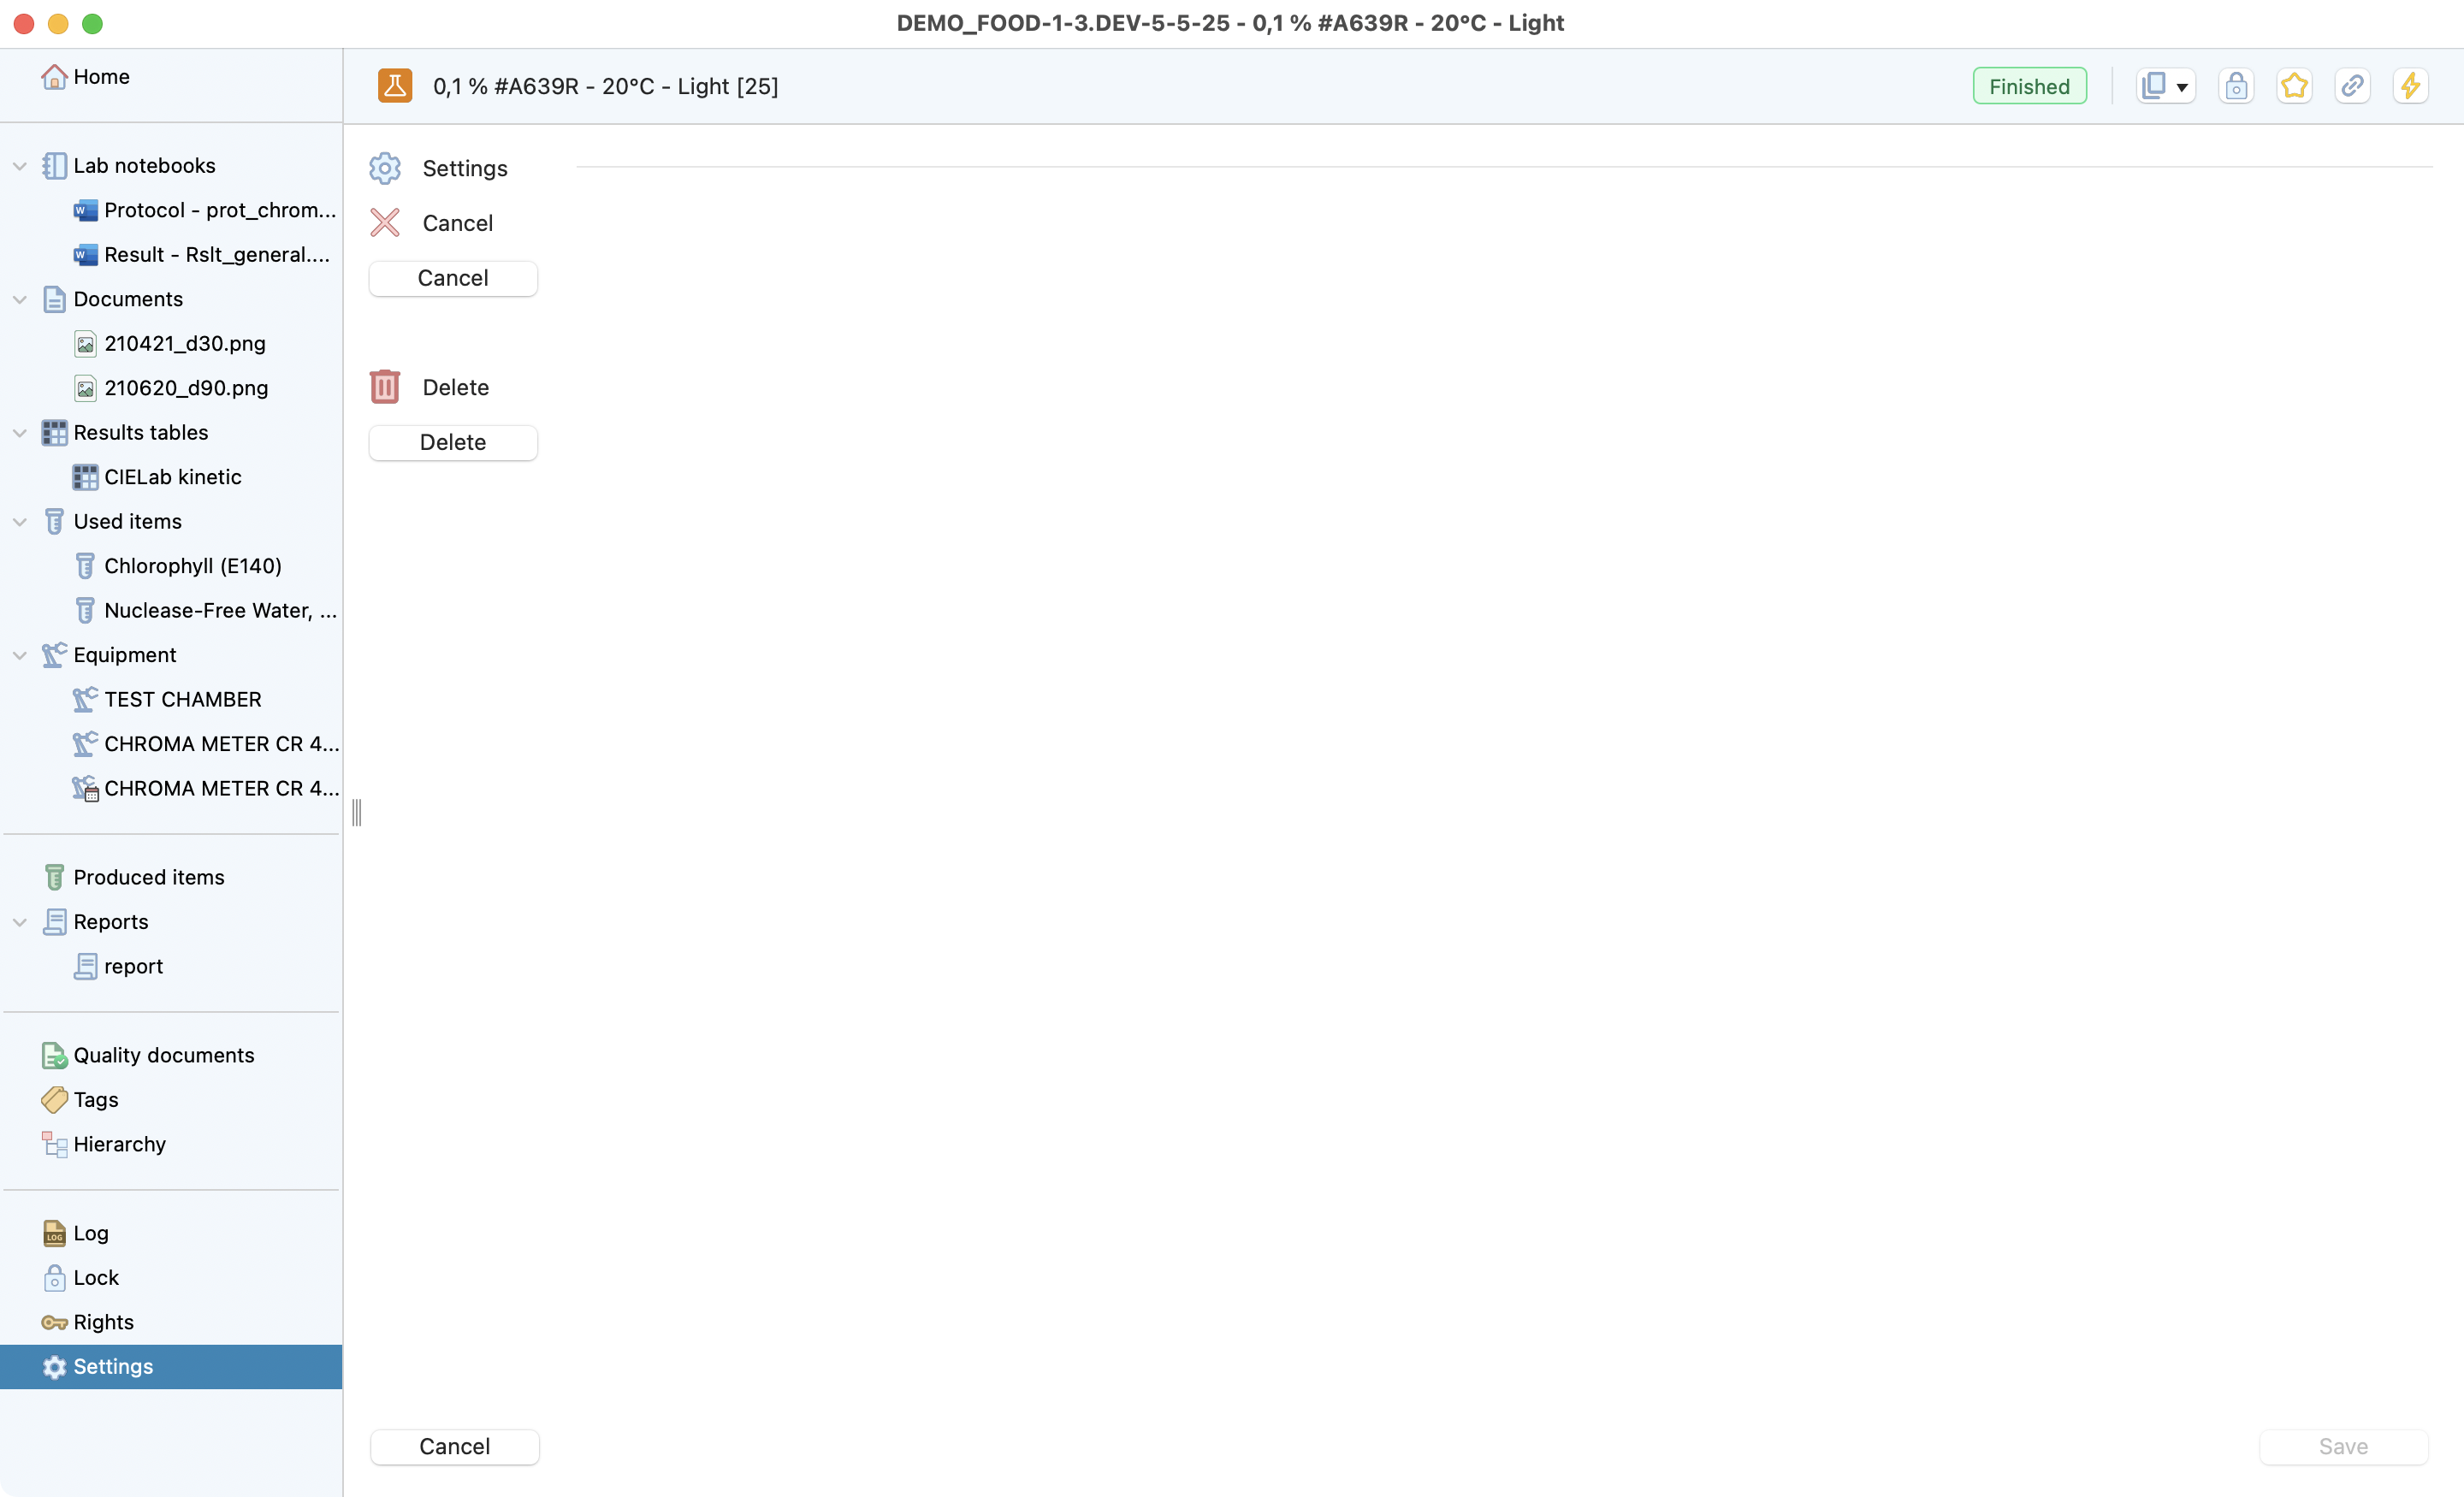Click the star favorite icon

(2294, 86)
